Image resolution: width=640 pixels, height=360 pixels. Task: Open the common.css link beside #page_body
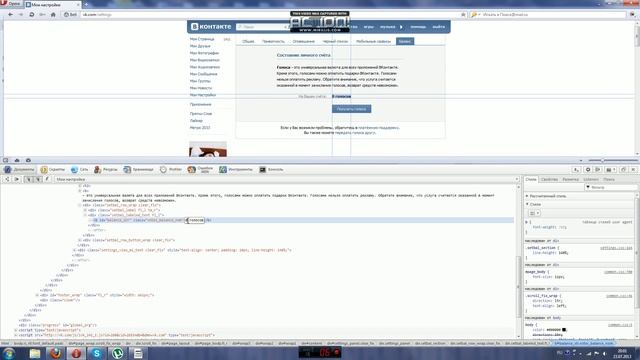[618, 272]
